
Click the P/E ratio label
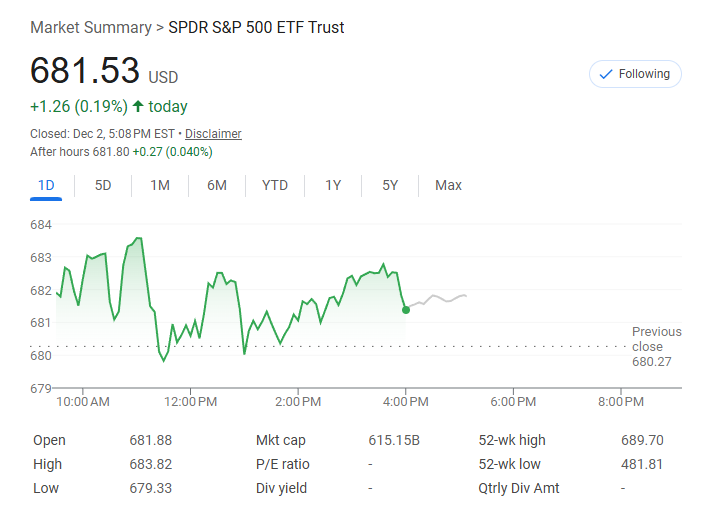click(x=283, y=464)
